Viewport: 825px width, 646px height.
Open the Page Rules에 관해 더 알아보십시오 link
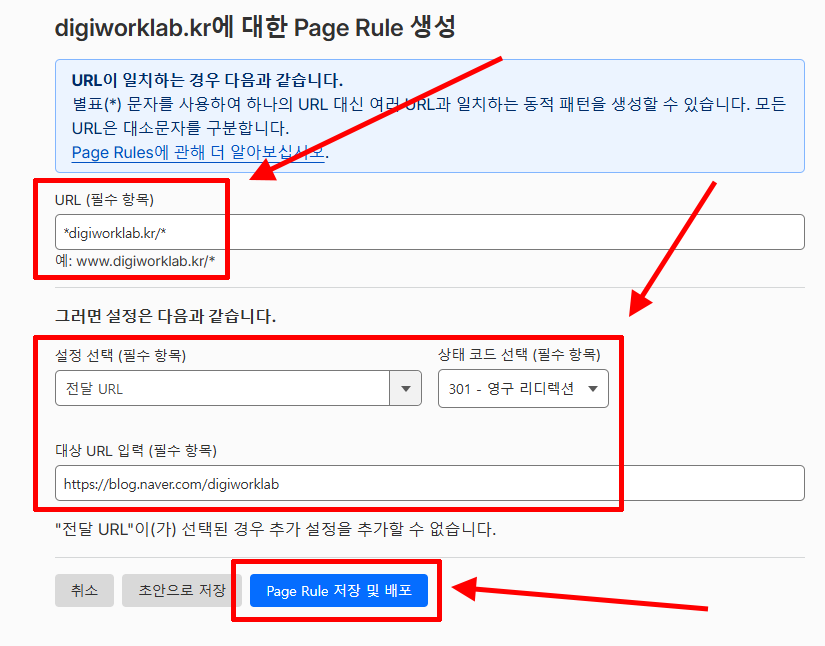(198, 153)
